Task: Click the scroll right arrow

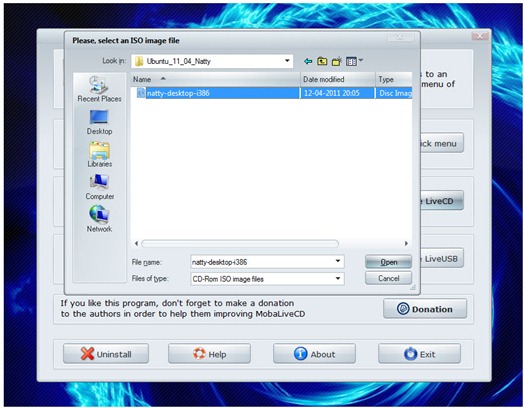Action: click(x=406, y=244)
